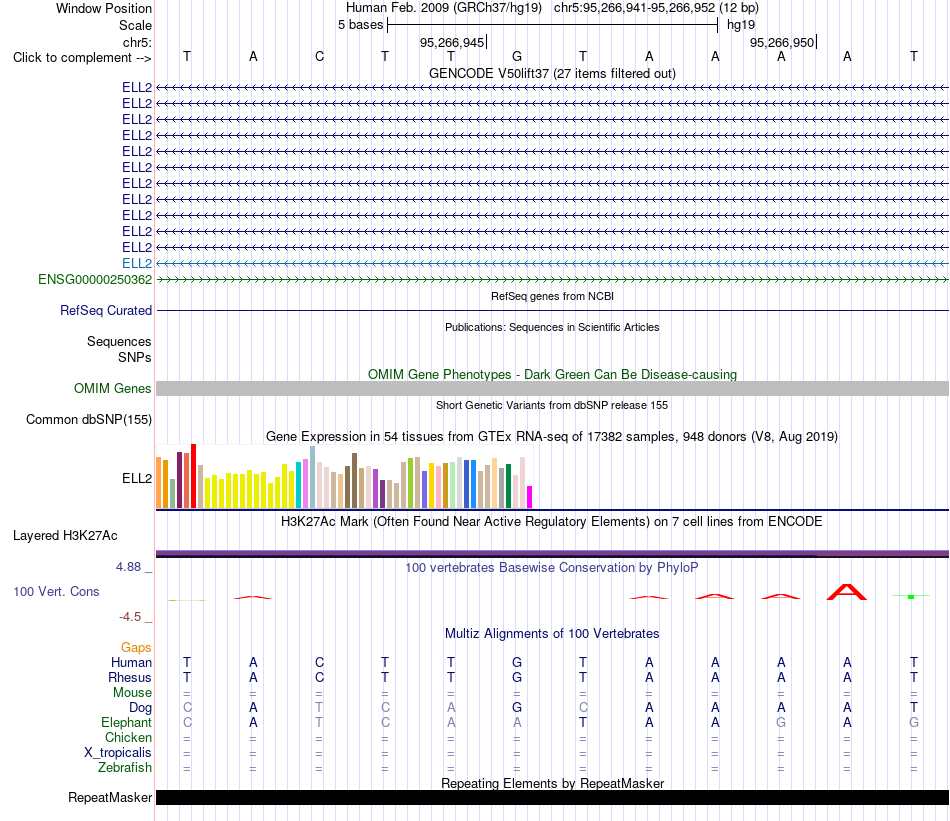Open the GENCODE V50lift37 track title
Image resolution: width=950 pixels, height=821 pixels.
click(552, 73)
